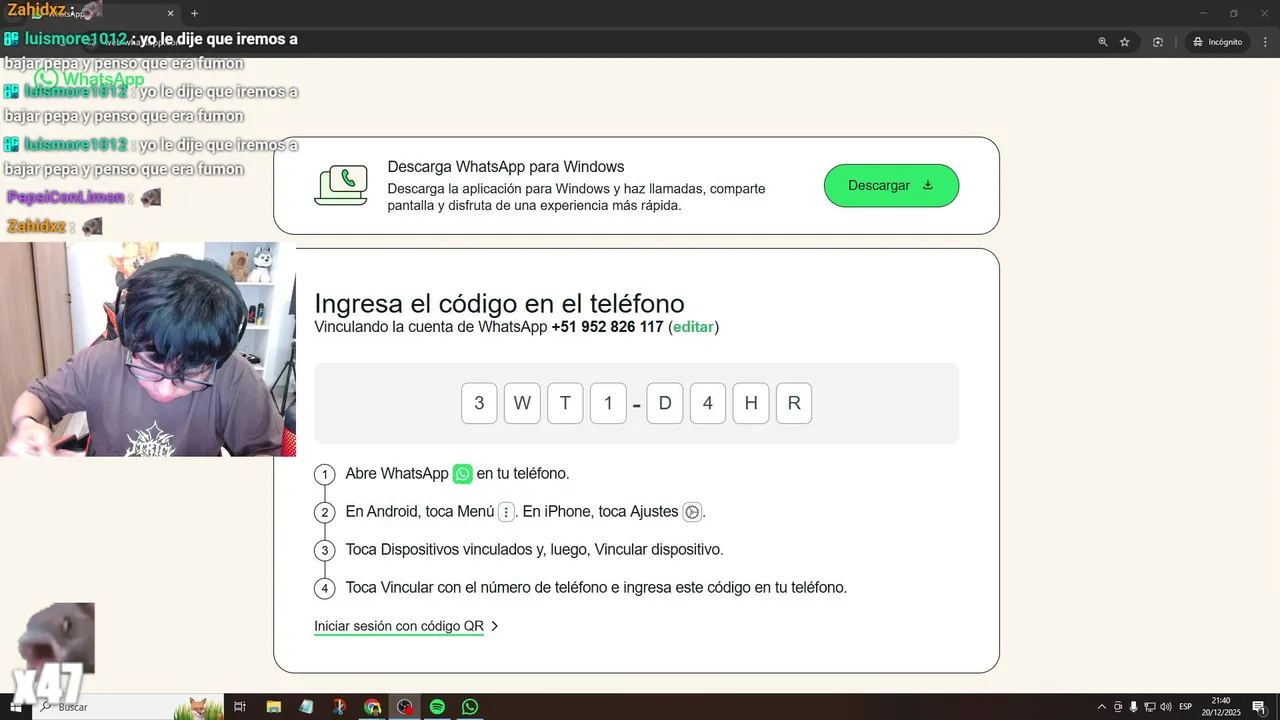Click the Descarga WhatsApp para Windows title

tap(506, 167)
